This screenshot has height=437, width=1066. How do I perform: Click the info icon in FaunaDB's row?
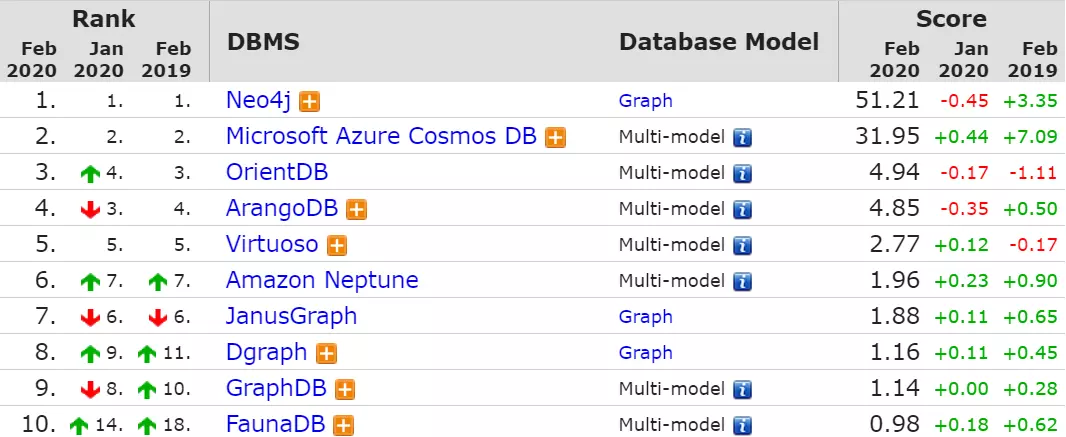[x=741, y=425]
